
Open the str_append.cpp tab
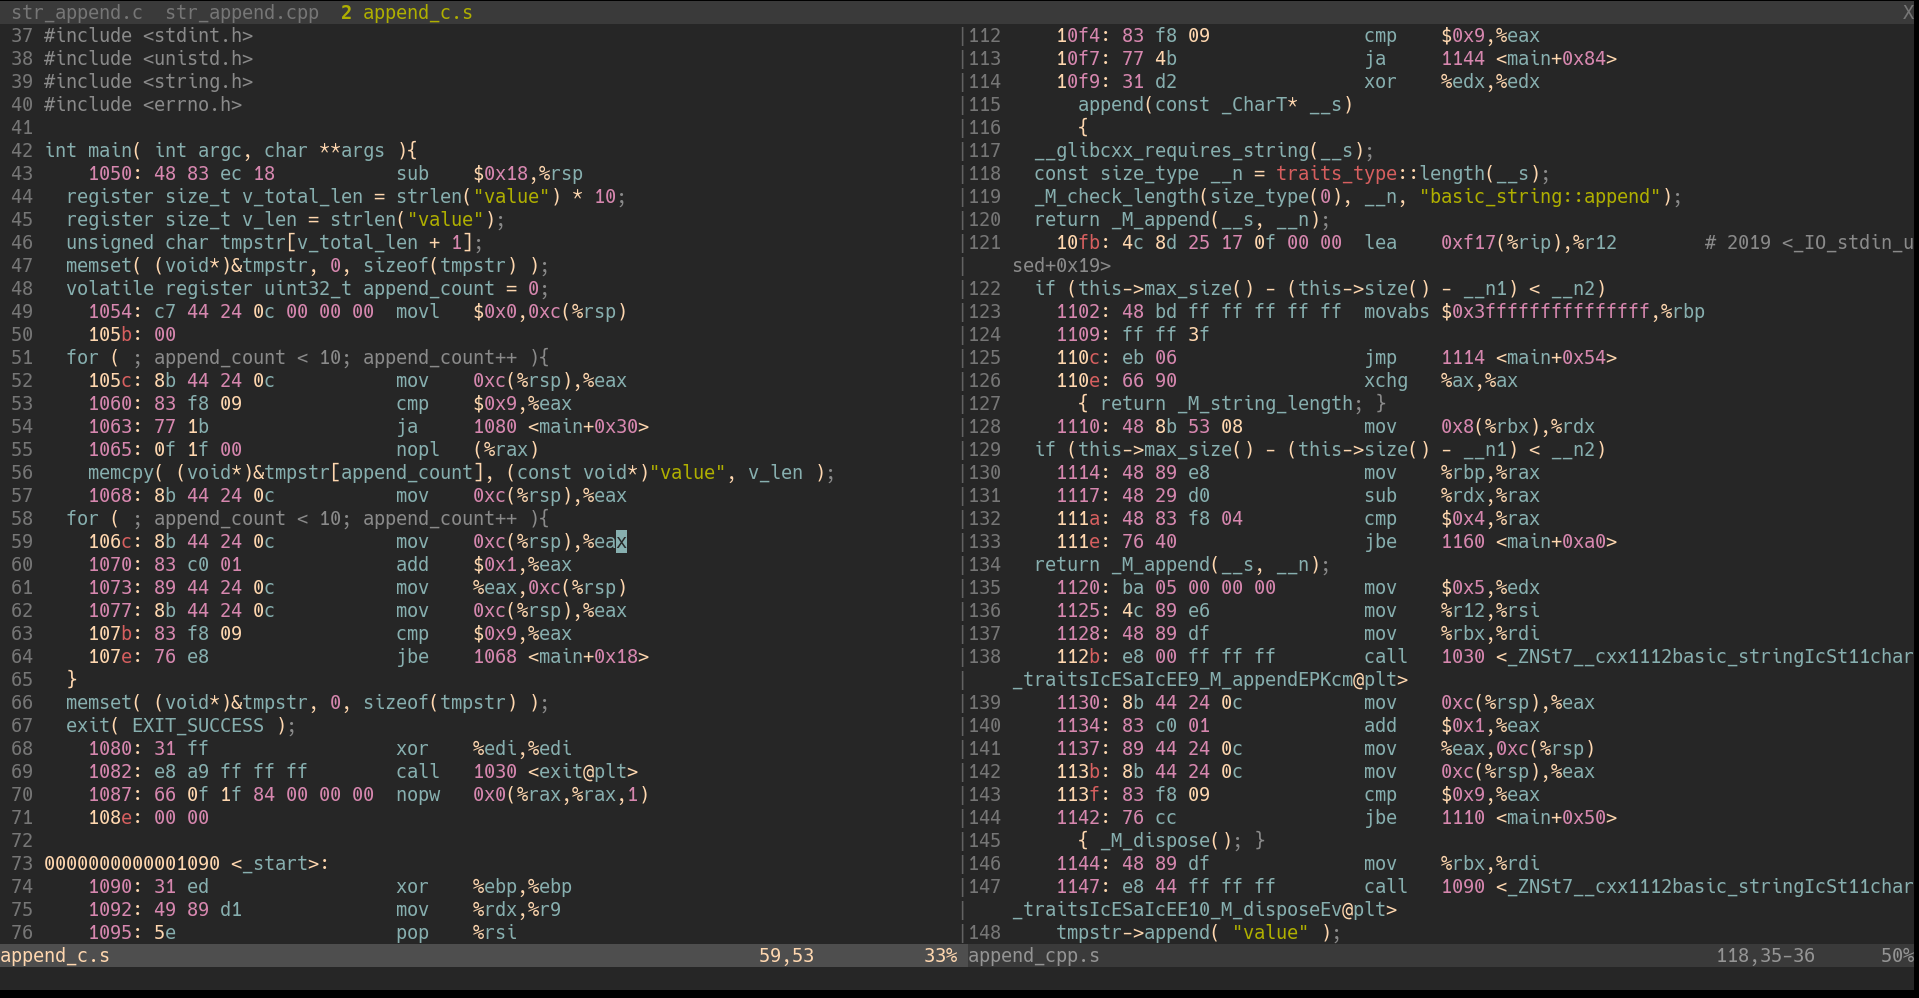241,13
